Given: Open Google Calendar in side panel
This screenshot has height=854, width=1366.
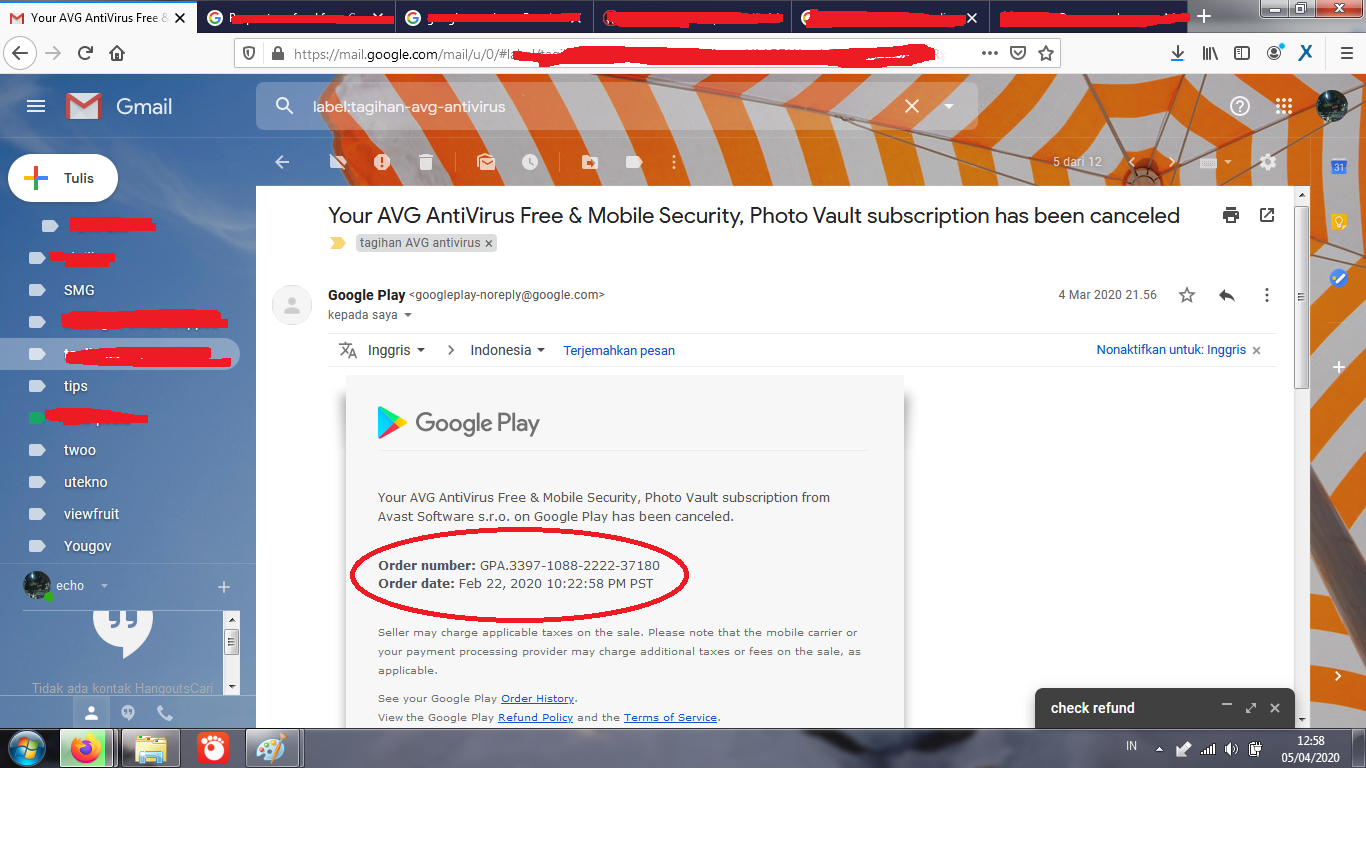Looking at the screenshot, I should point(1339,166).
